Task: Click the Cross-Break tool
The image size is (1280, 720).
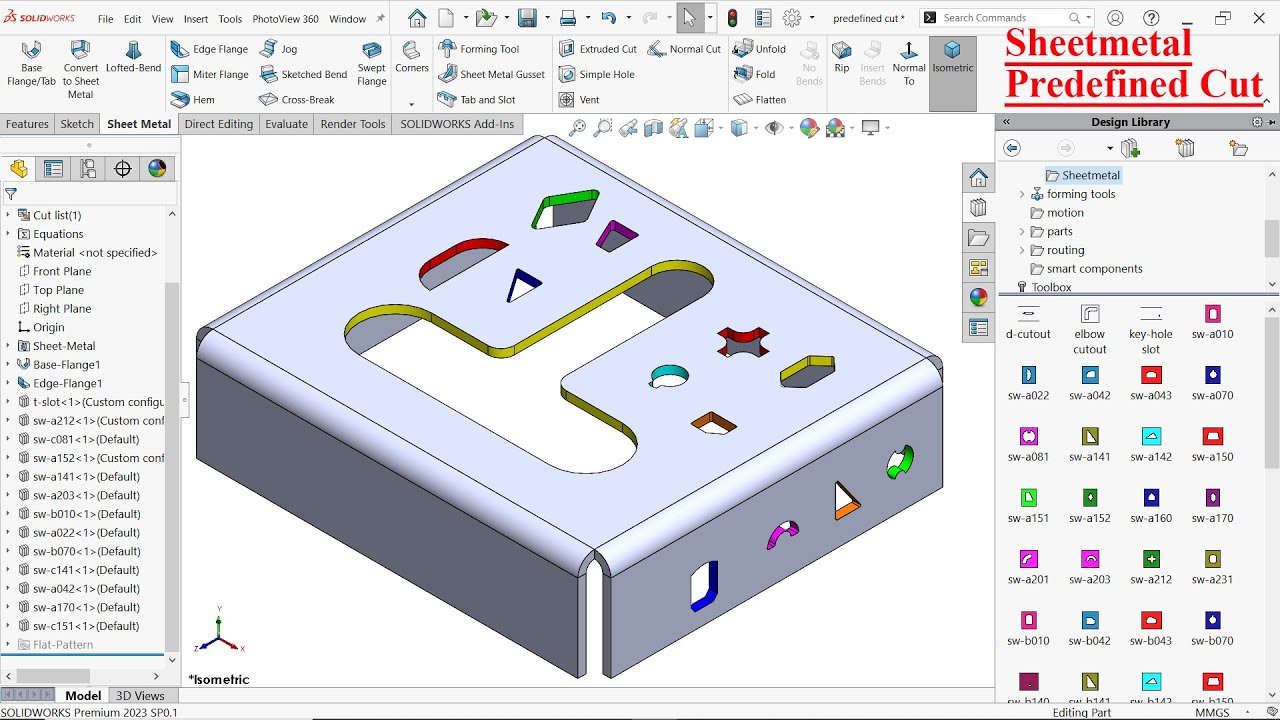Action: pyautogui.click(x=297, y=99)
